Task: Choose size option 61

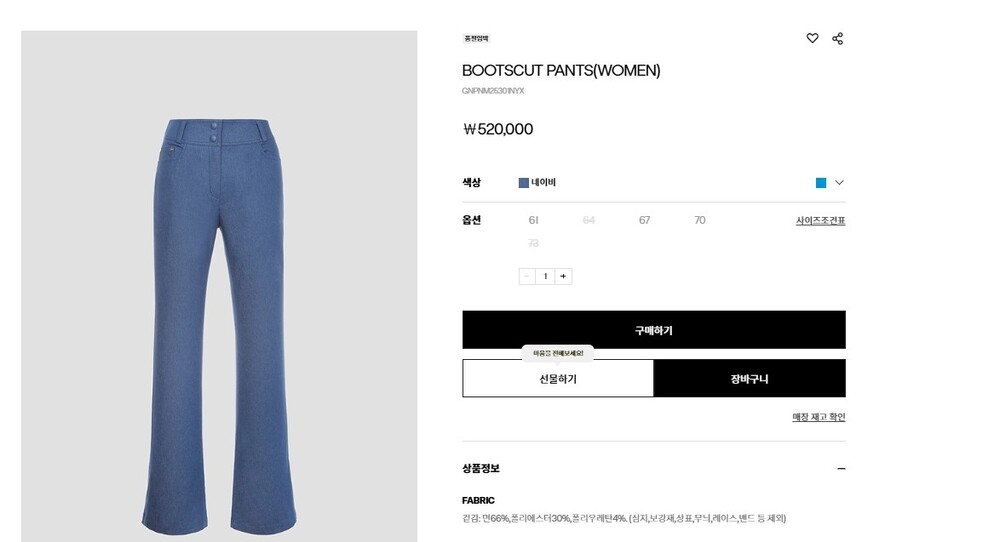Action: pyautogui.click(x=533, y=220)
